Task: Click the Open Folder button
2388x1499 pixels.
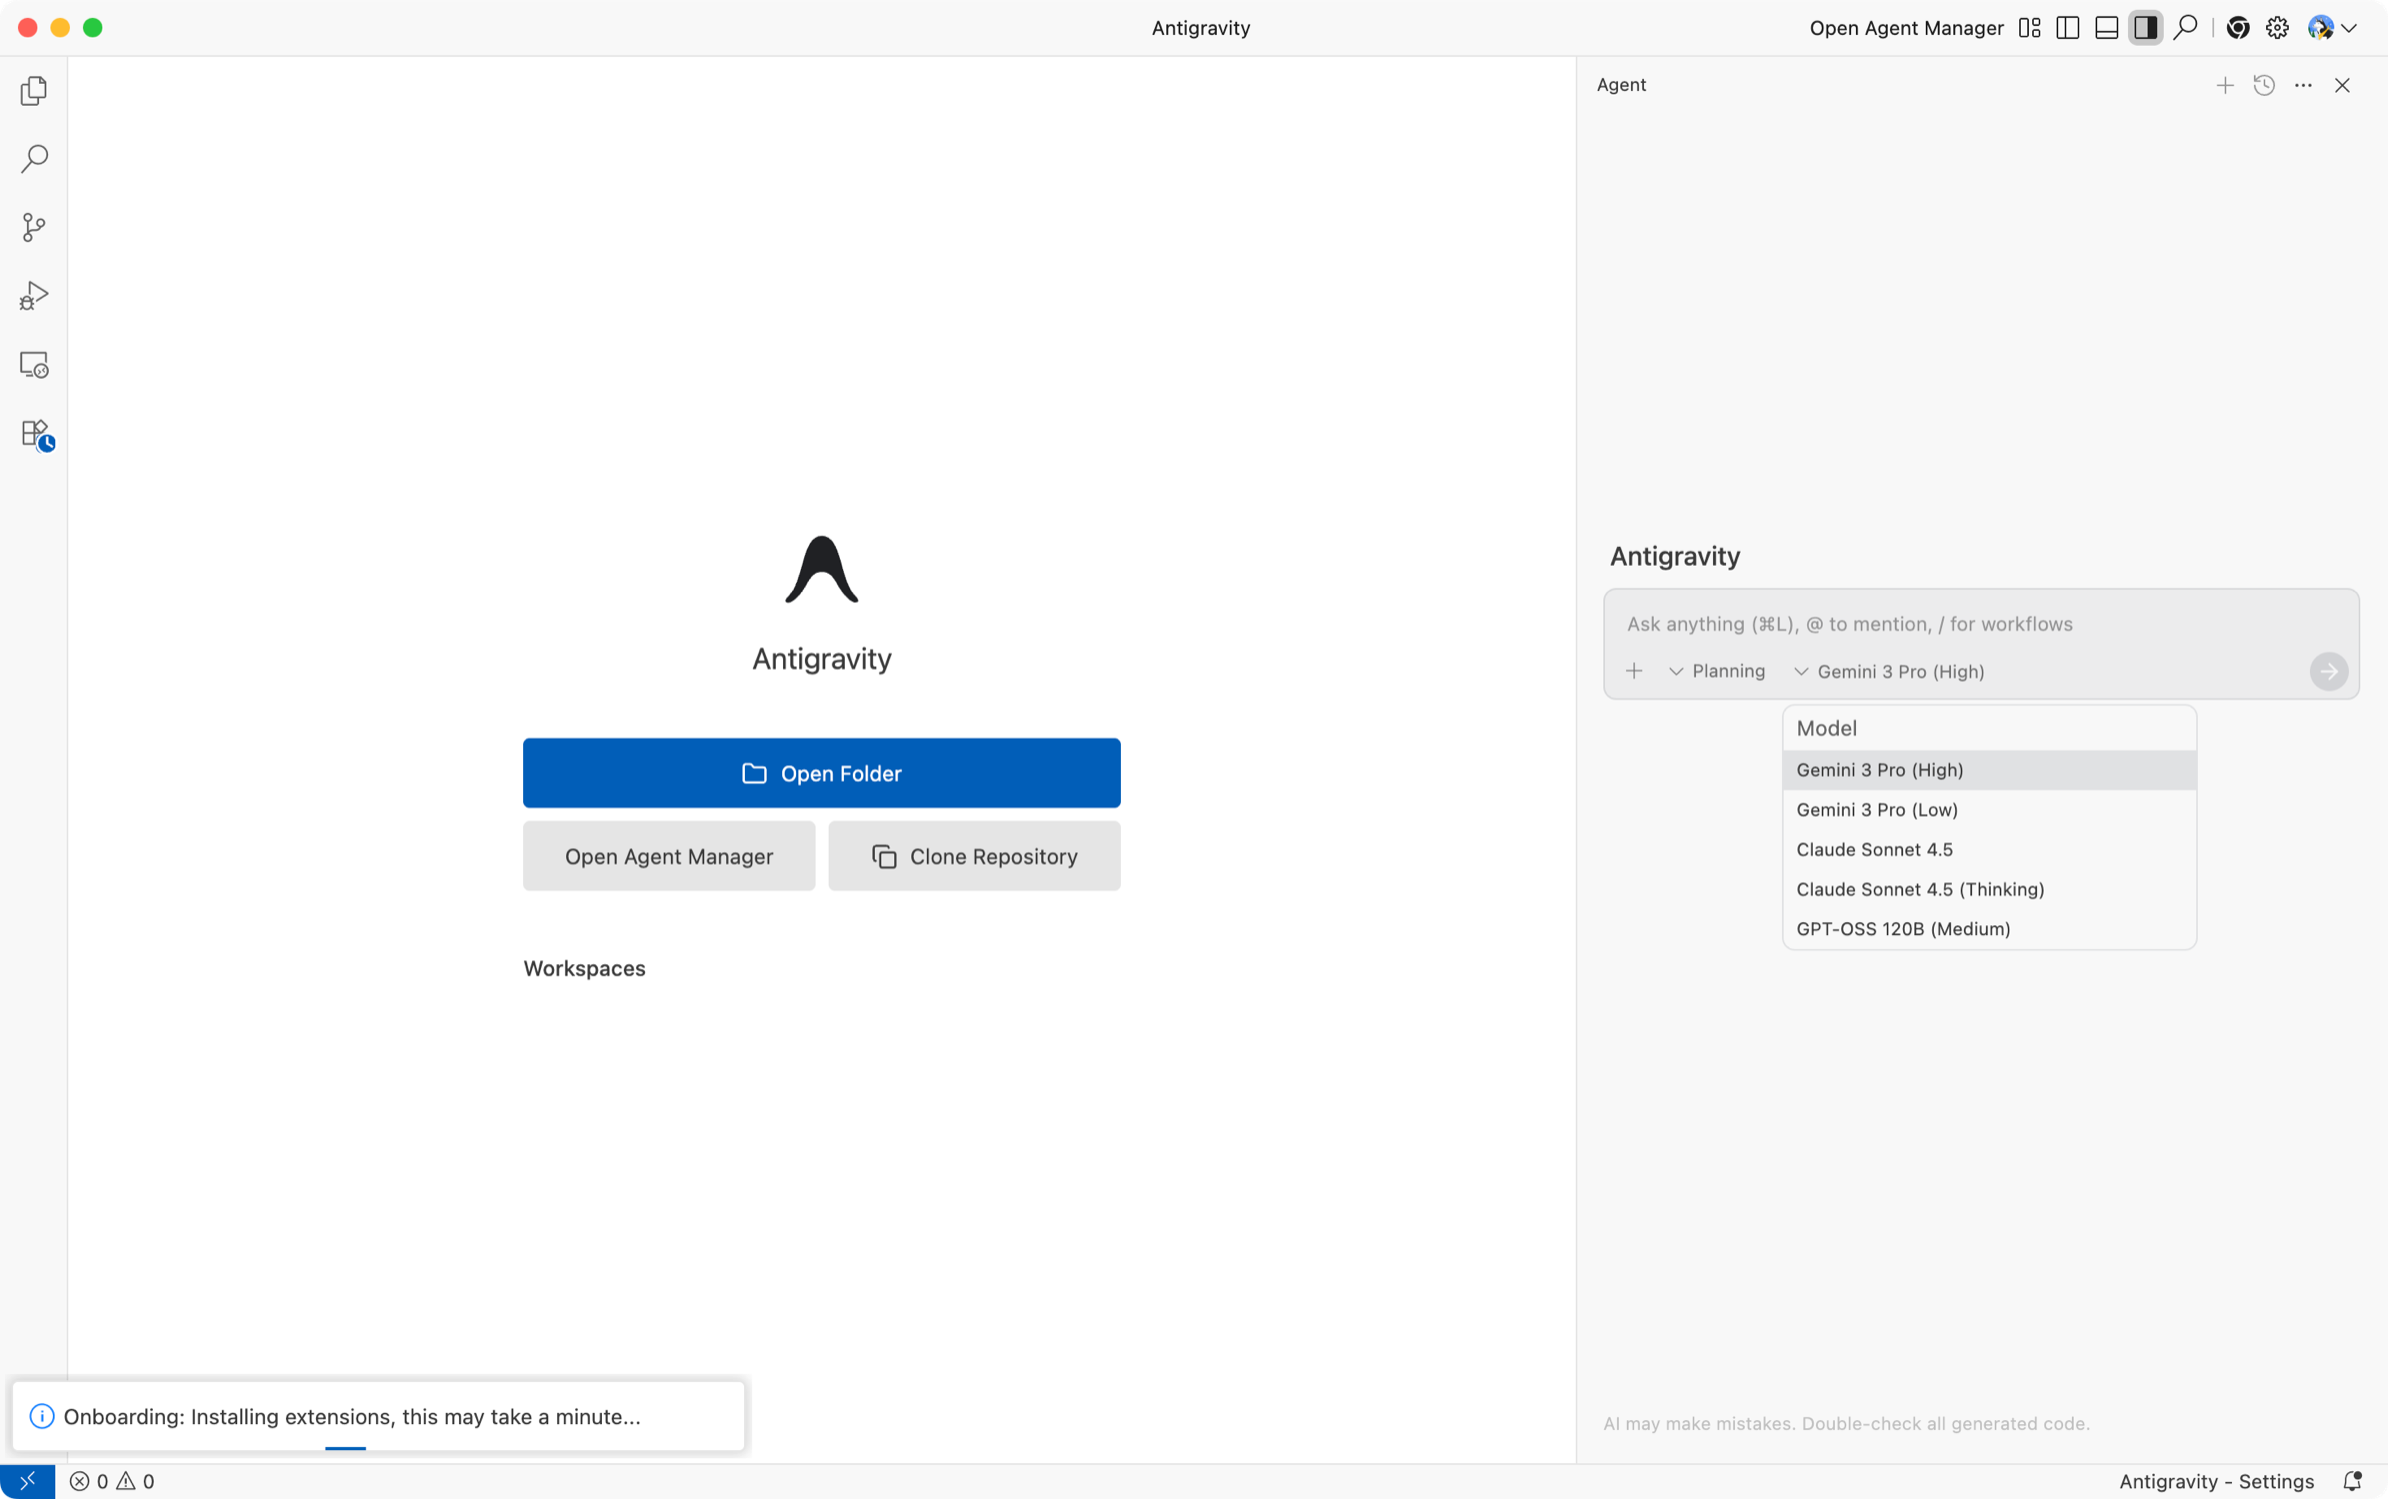Action: click(821, 773)
